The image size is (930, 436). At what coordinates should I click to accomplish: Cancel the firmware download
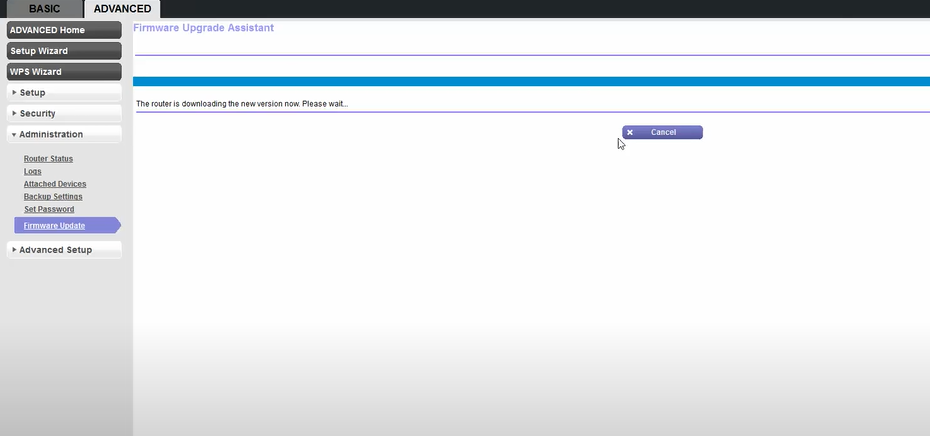click(x=663, y=132)
